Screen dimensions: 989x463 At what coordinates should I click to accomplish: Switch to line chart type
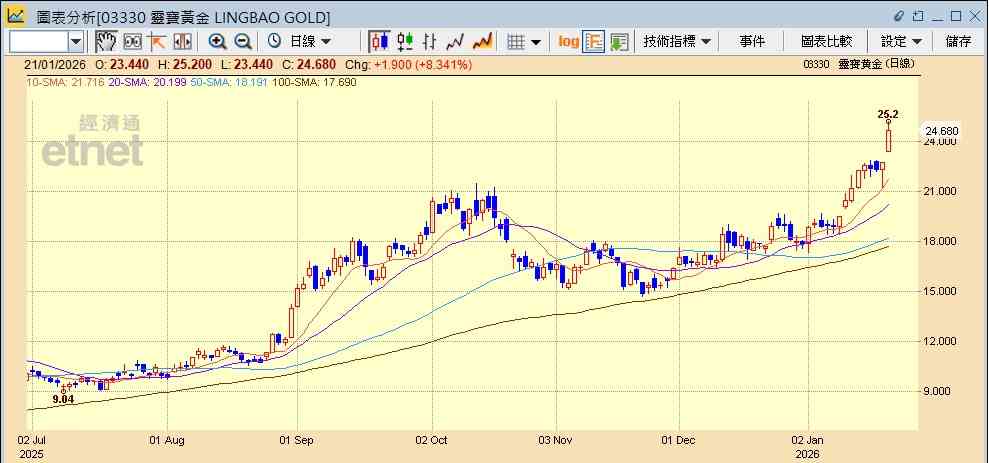click(x=455, y=42)
